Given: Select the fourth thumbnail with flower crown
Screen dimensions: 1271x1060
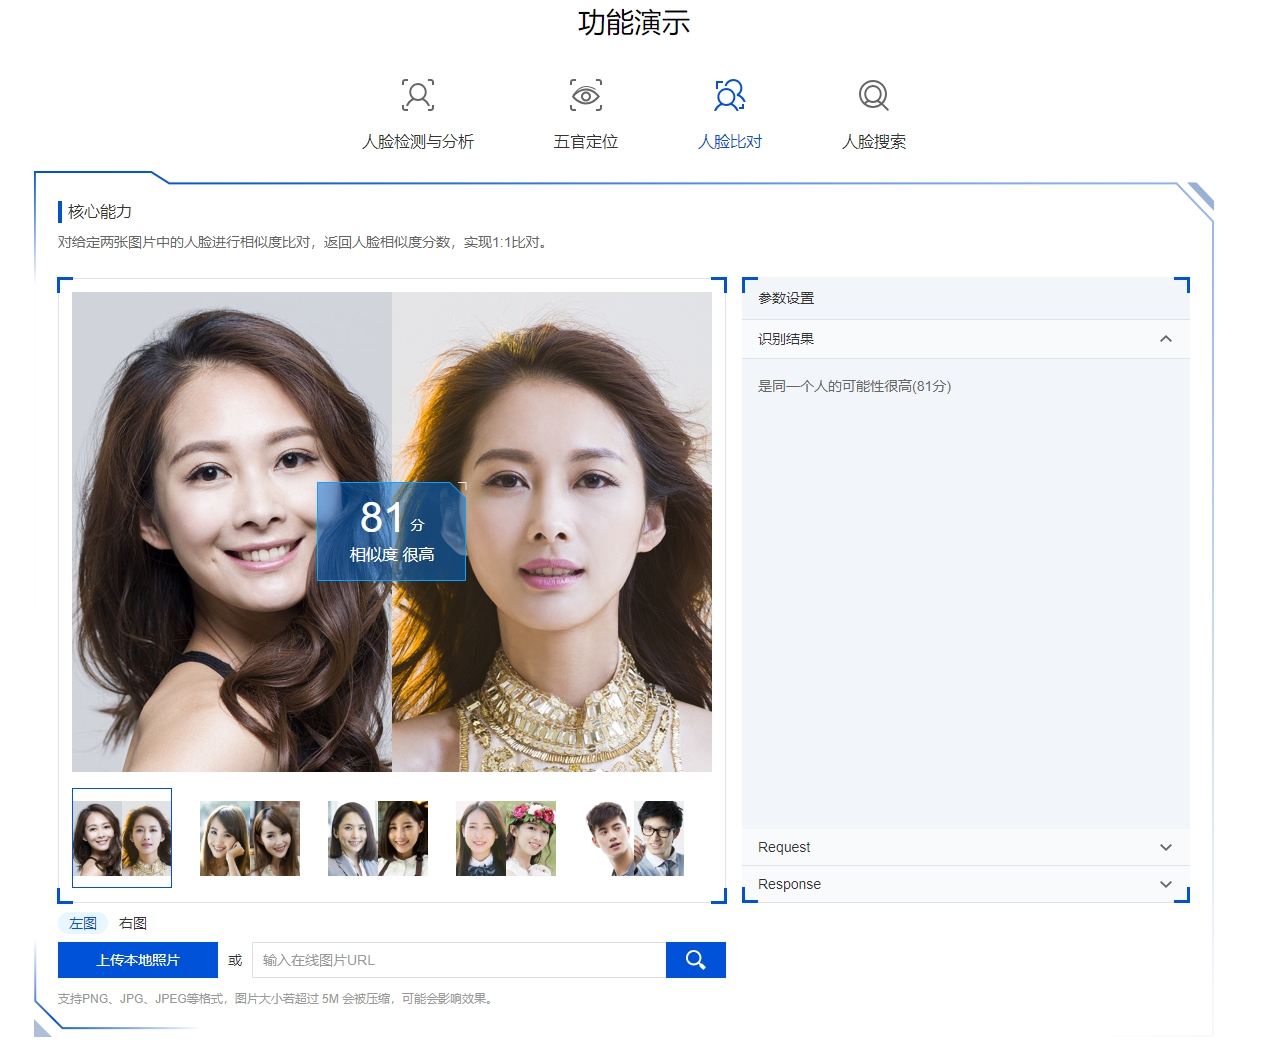Looking at the screenshot, I should pyautogui.click(x=506, y=838).
